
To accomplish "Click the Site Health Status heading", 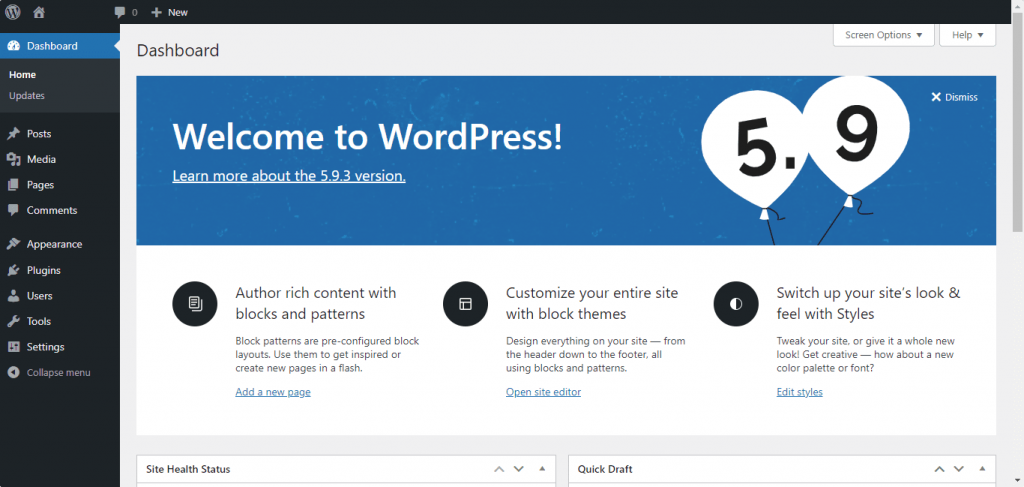I will [x=188, y=469].
